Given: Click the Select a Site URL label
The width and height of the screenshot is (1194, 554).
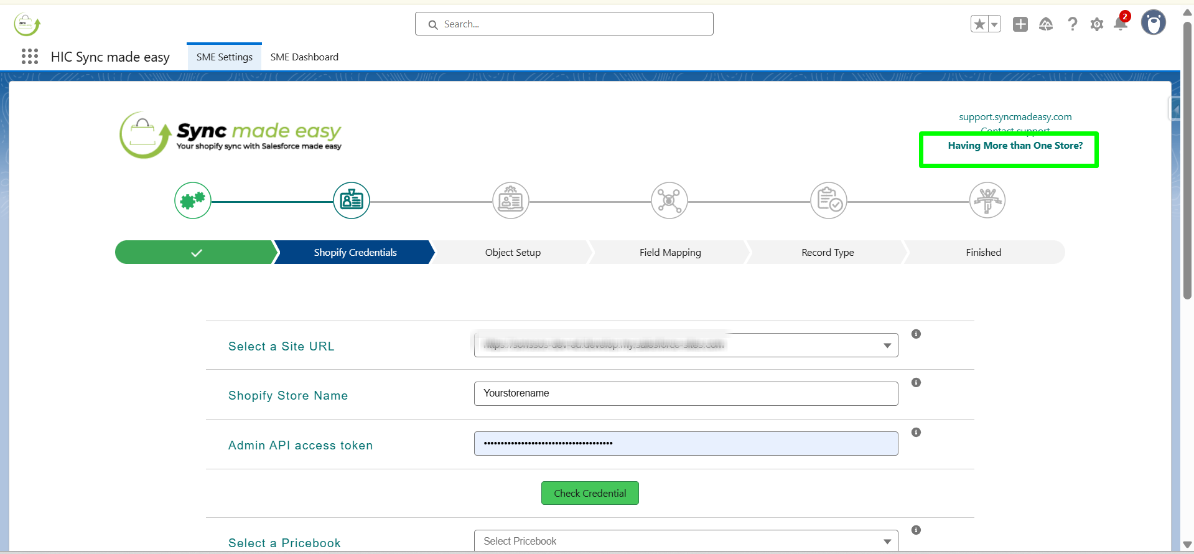Looking at the screenshot, I should 281,346.
